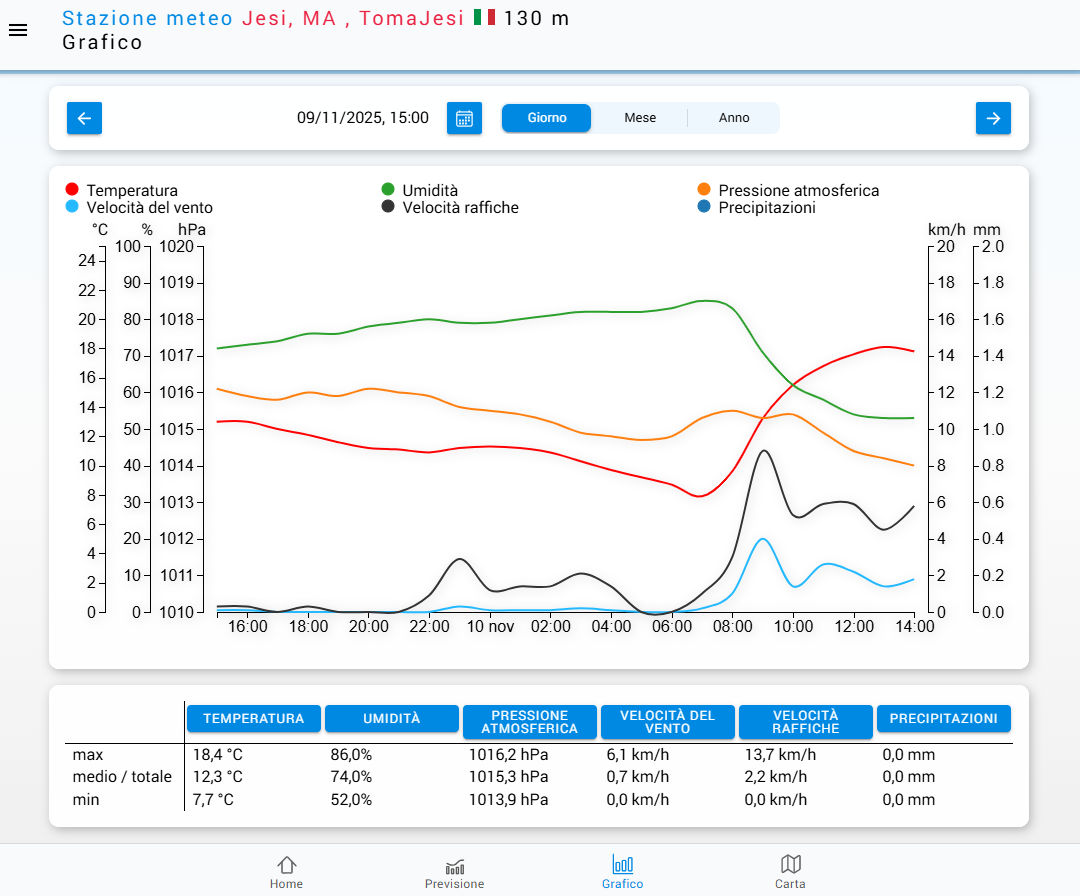Click the TEMPERATURA column button
Screen dimensions: 1080x896
[x=253, y=719]
